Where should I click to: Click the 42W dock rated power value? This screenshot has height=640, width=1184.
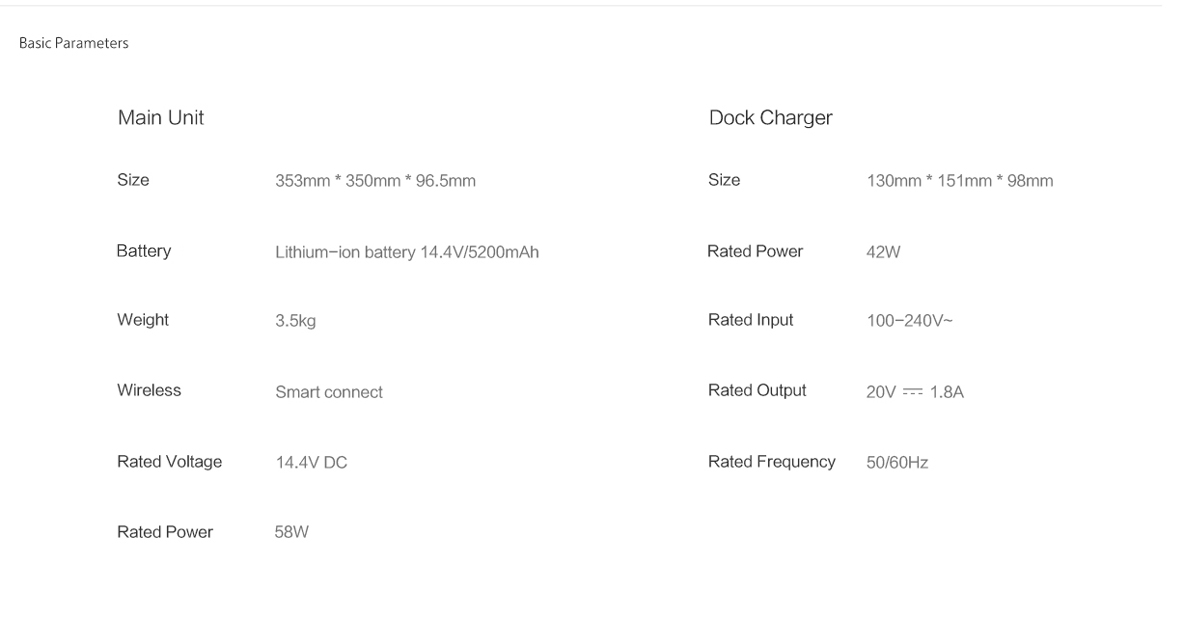883,252
